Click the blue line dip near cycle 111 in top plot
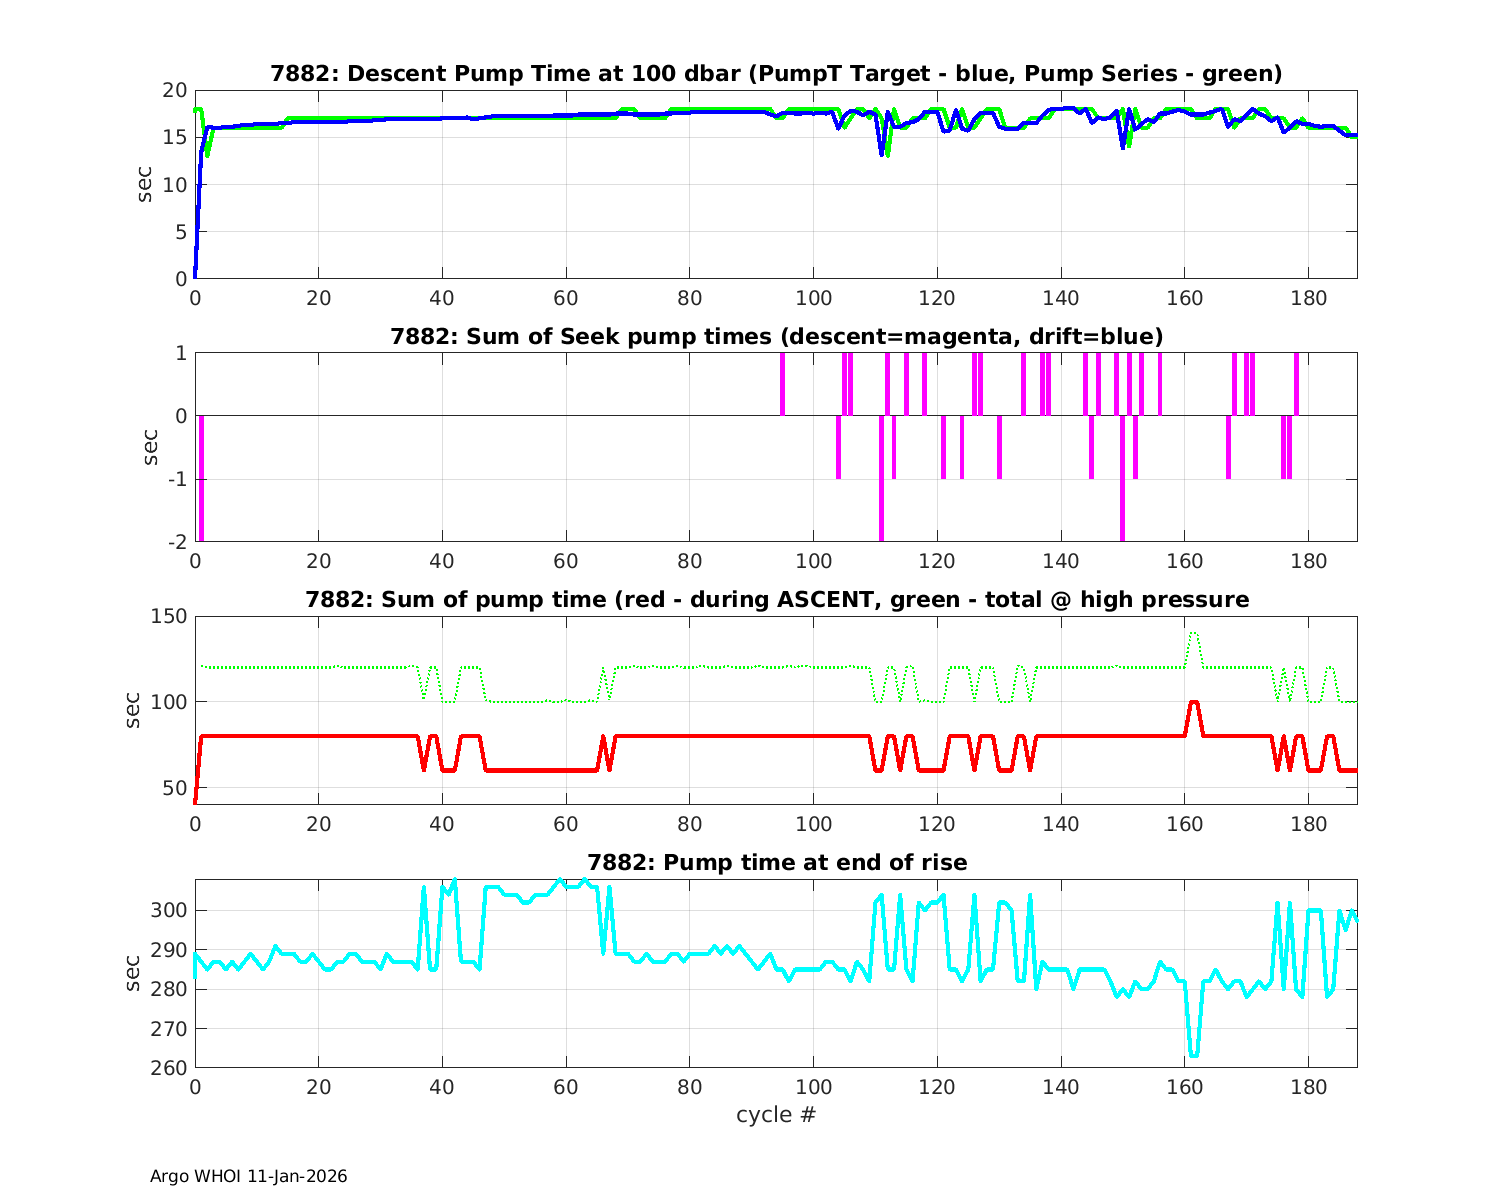1500x1200 pixels. click(881, 153)
